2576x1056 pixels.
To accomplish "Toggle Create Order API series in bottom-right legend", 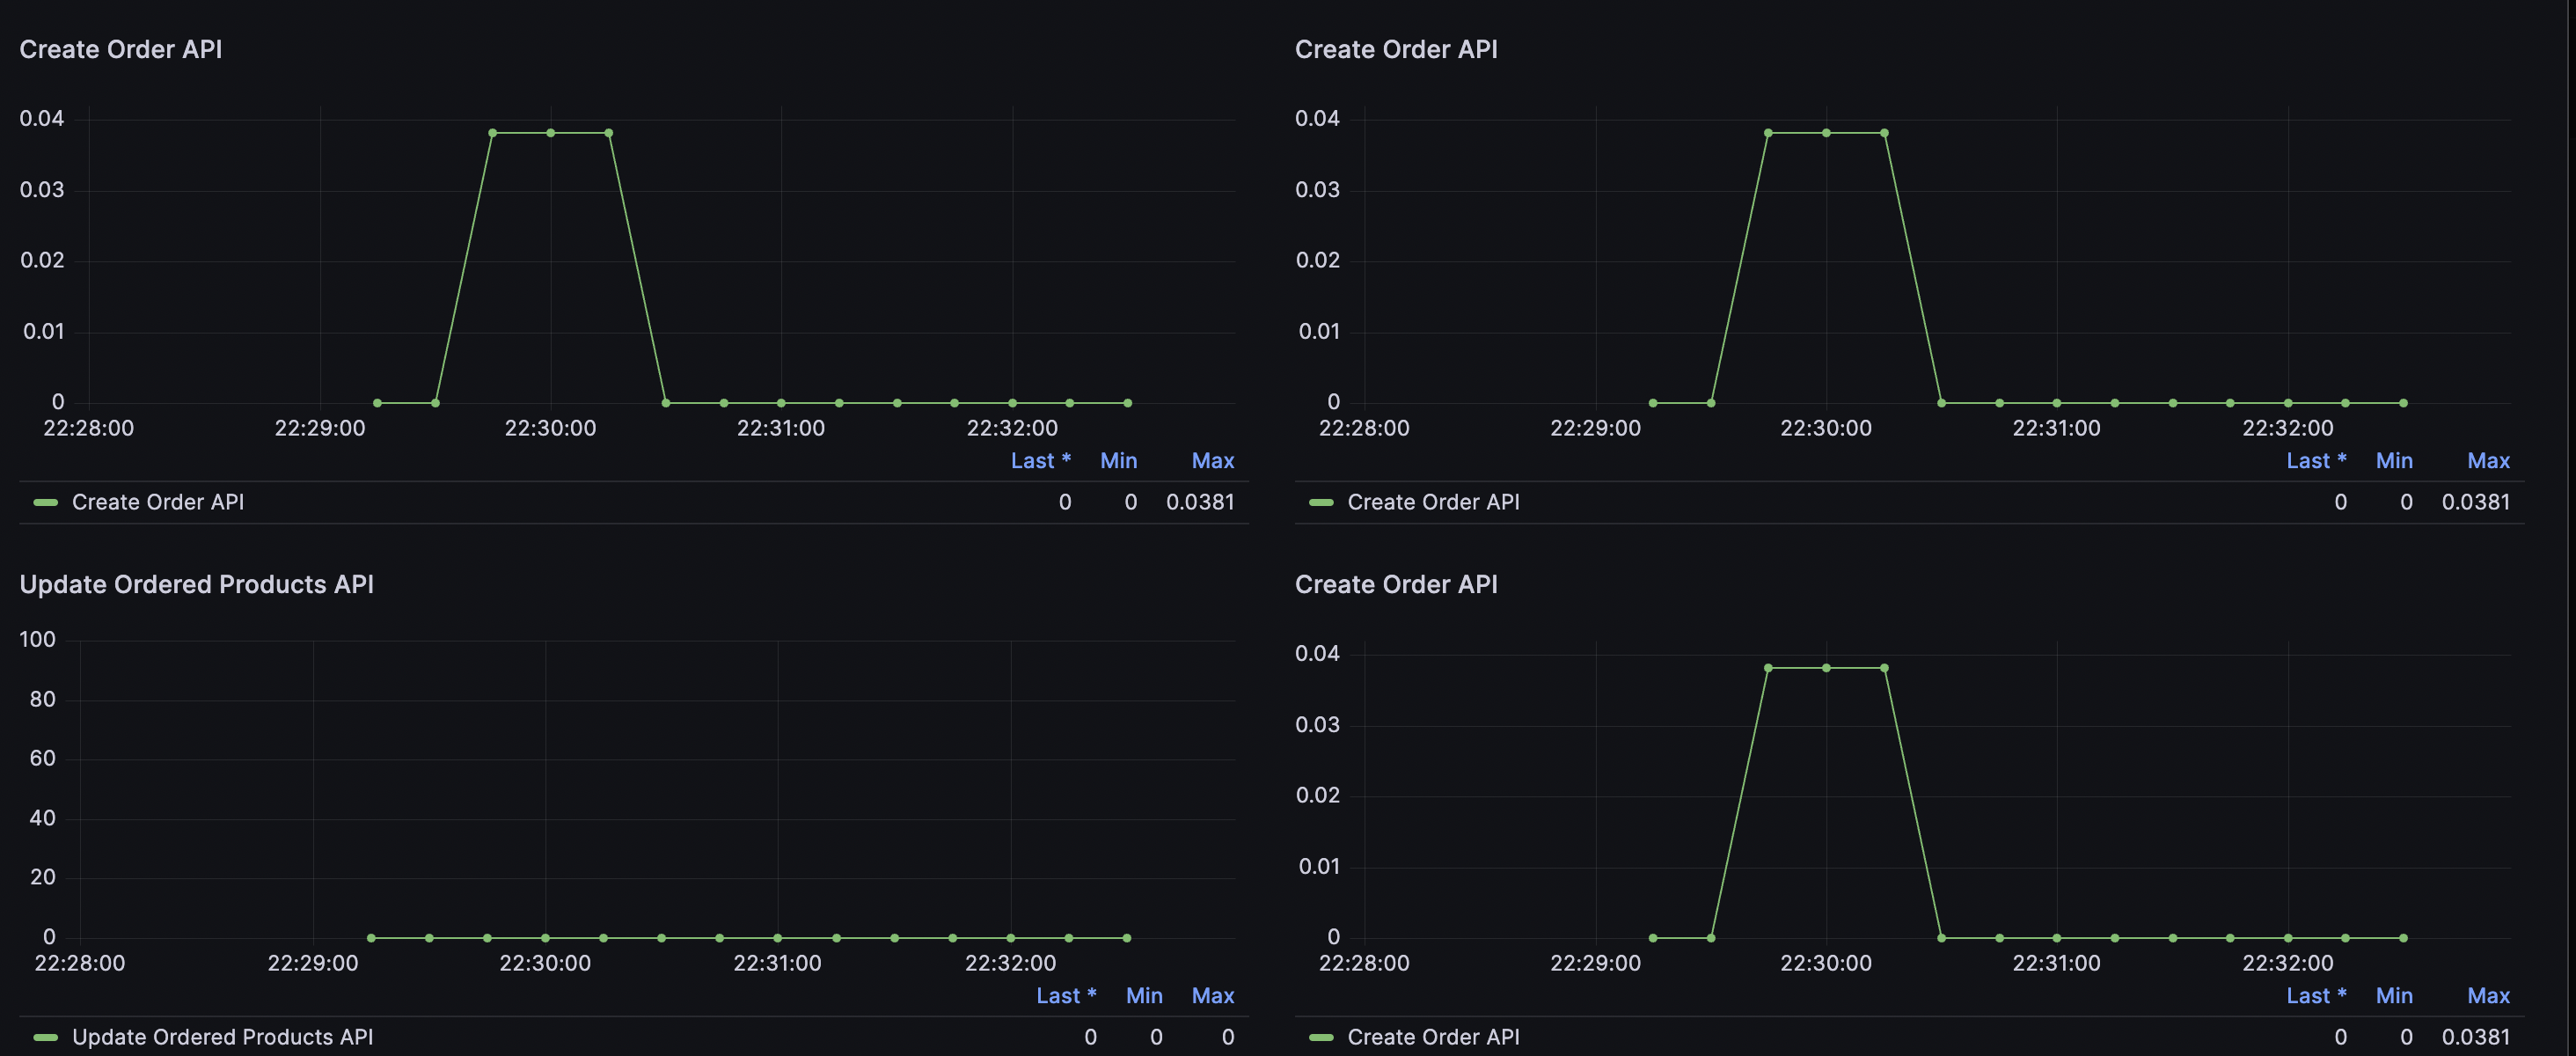I will (x=1432, y=1037).
